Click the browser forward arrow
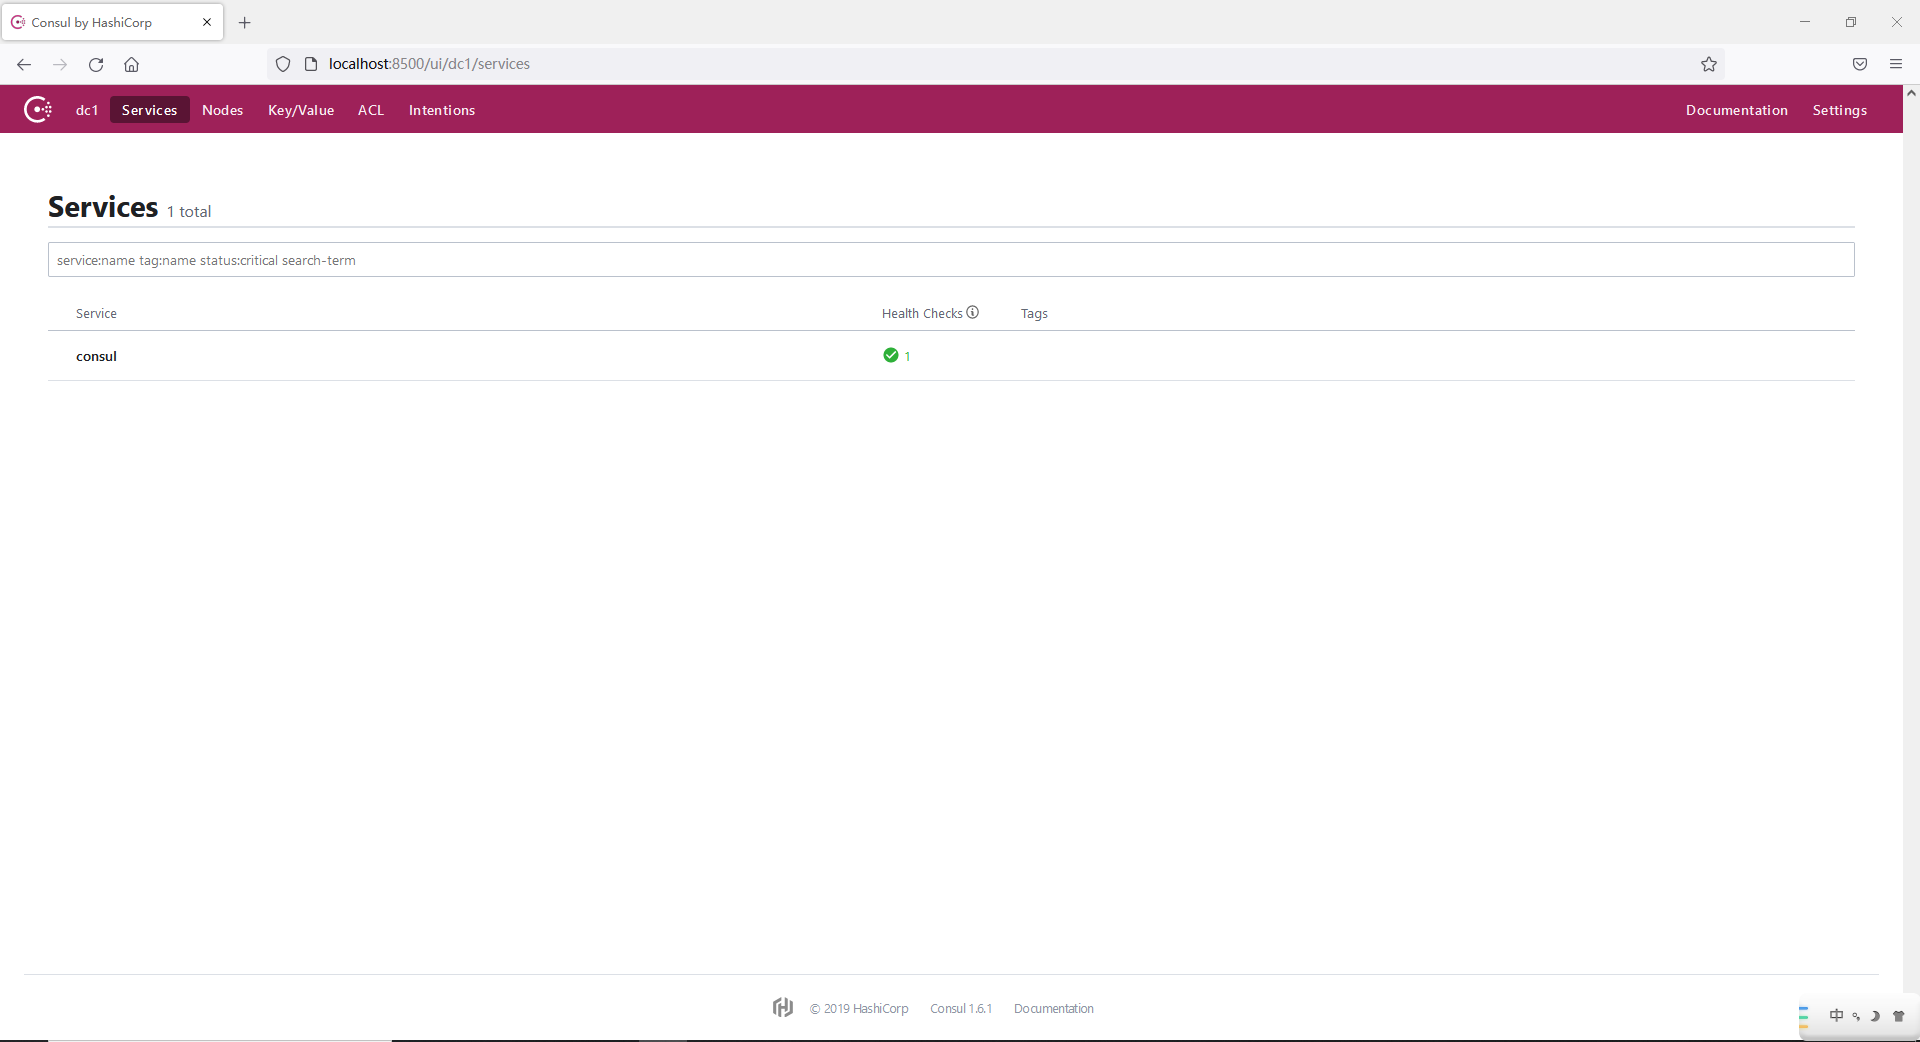The height and width of the screenshot is (1042, 1920). coord(60,64)
